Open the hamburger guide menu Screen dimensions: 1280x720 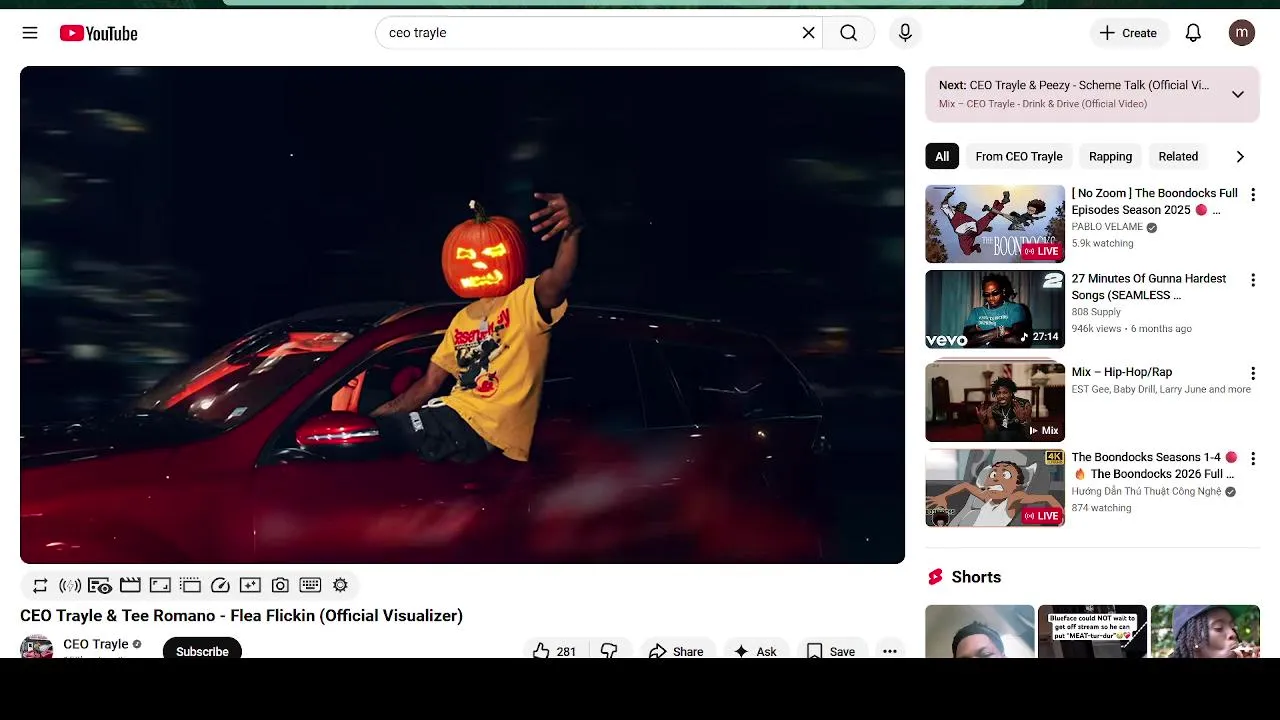point(30,33)
